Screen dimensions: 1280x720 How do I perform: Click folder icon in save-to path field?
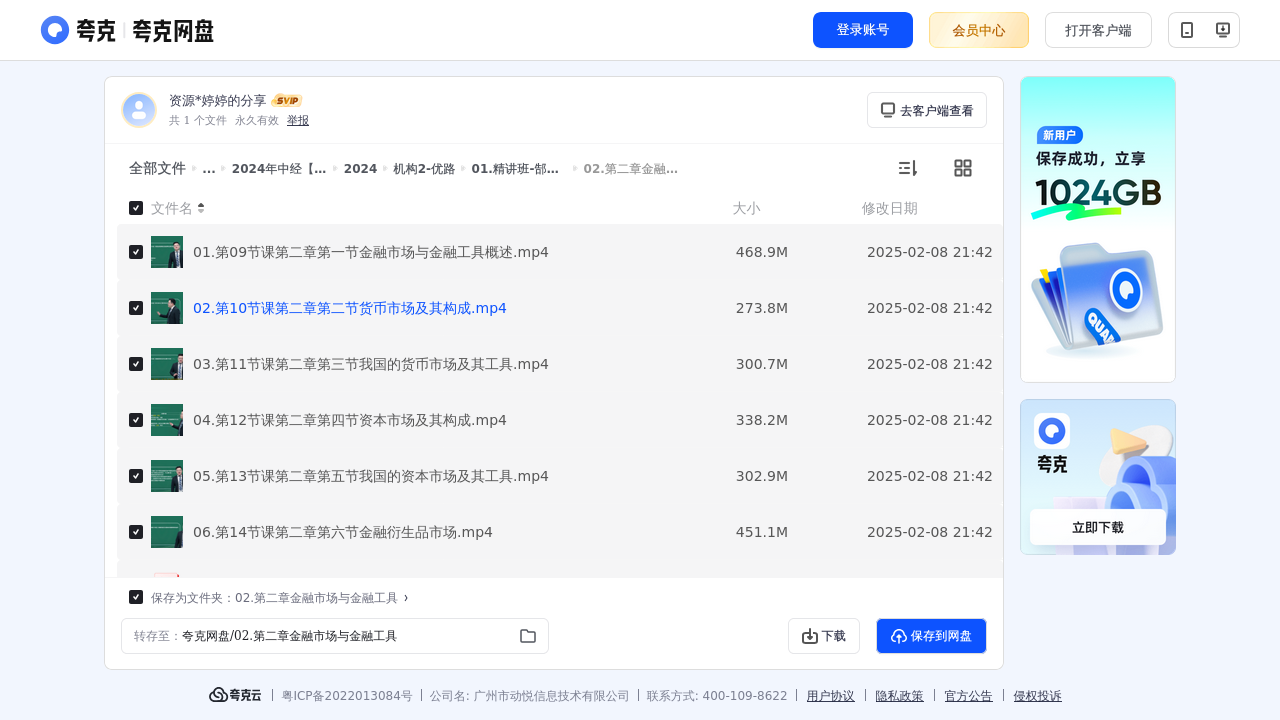click(x=528, y=636)
